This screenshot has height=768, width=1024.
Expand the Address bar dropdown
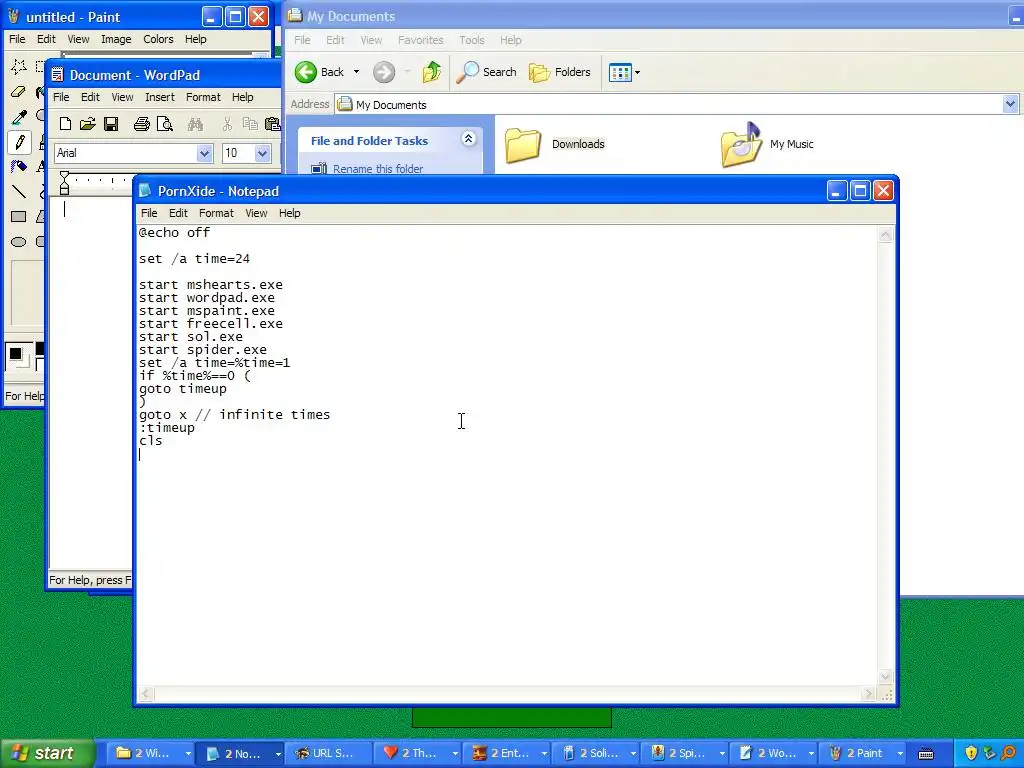1010,104
